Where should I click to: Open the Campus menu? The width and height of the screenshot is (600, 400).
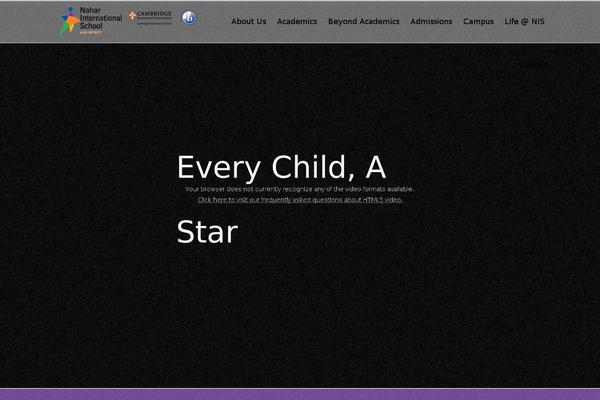[x=478, y=21]
